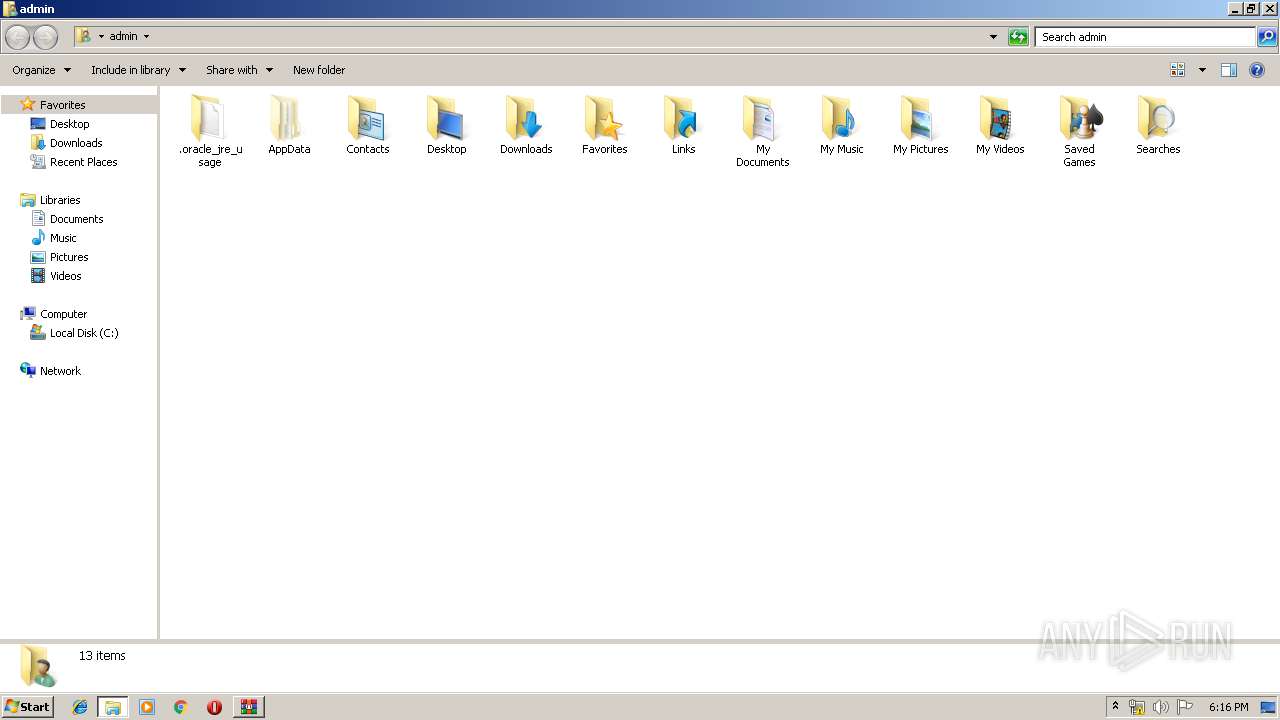This screenshot has height=720, width=1280.
Task: Open Recent Places in navigation pane
Action: click(x=83, y=162)
